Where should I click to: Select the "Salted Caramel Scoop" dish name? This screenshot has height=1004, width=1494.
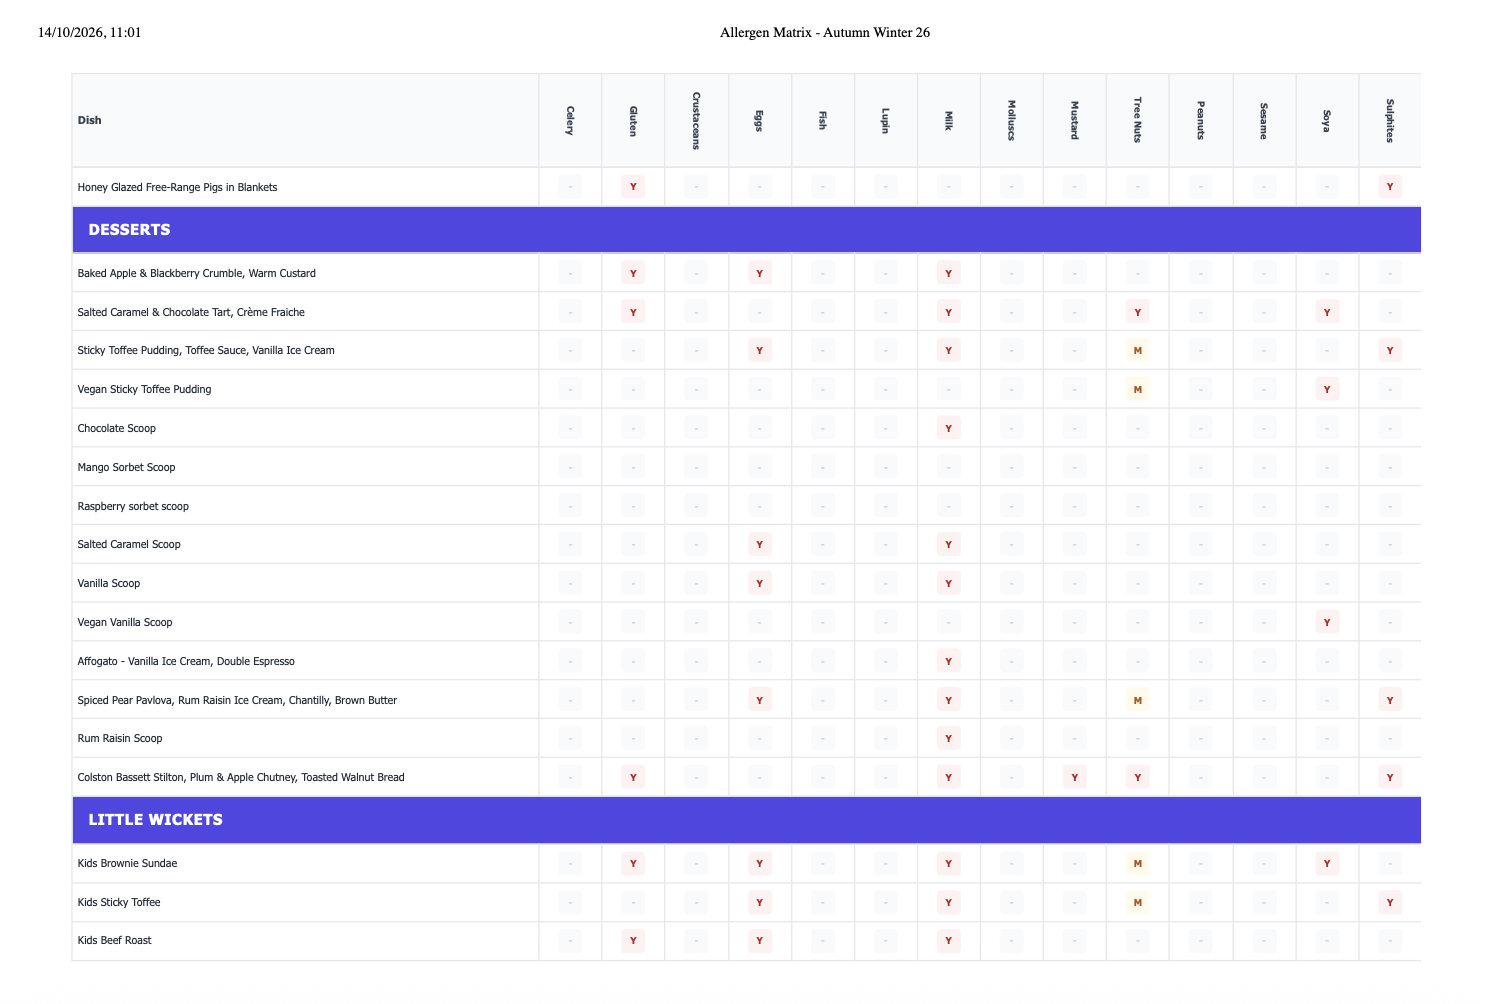(x=129, y=544)
